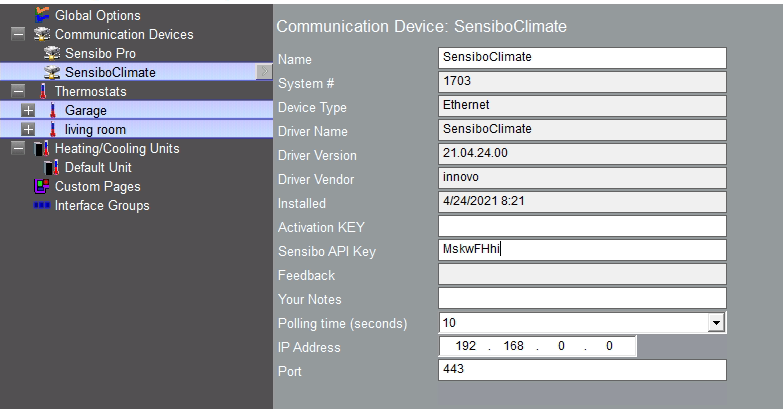Click the Custom Pages icon

coord(42,186)
